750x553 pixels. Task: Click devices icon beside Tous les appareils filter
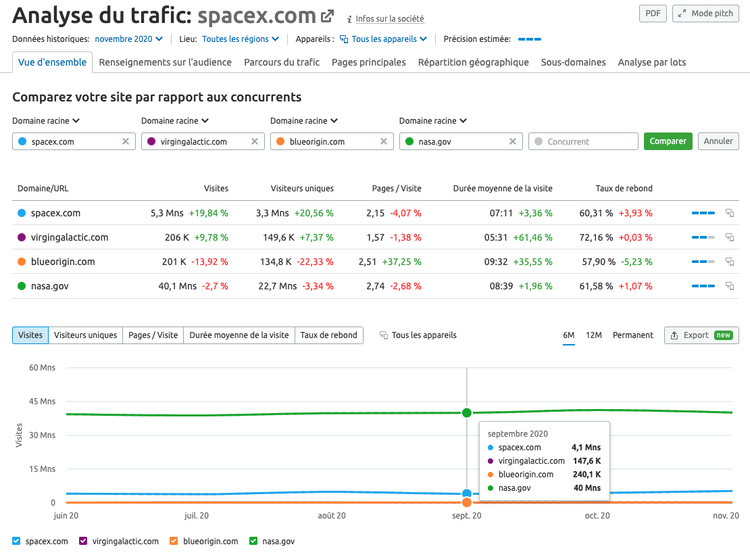[x=343, y=39]
